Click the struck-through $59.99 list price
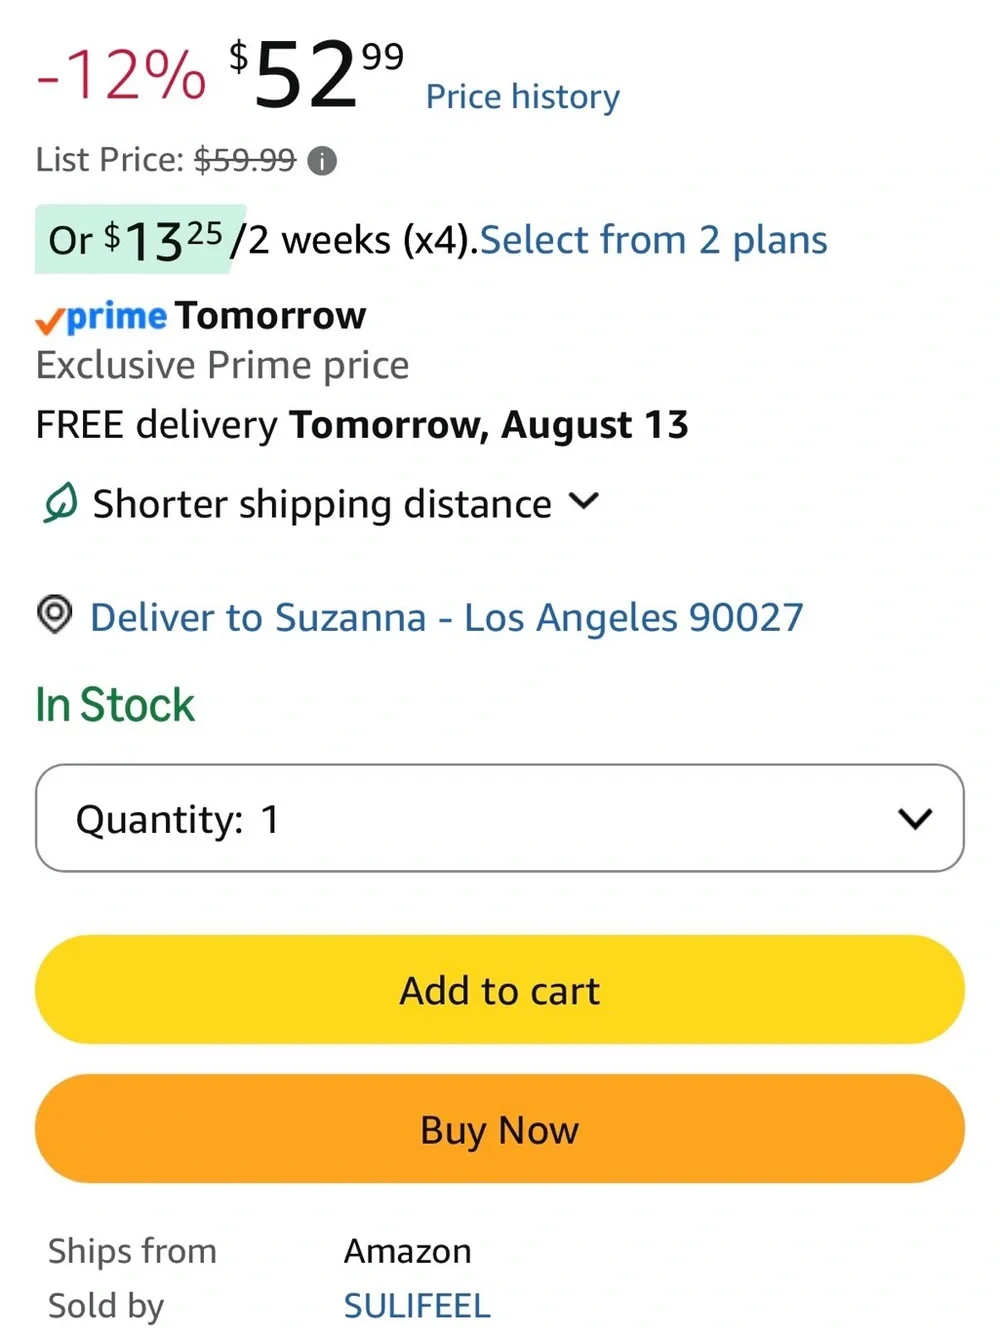Image resolution: width=1000 pixels, height=1333 pixels. point(245,160)
